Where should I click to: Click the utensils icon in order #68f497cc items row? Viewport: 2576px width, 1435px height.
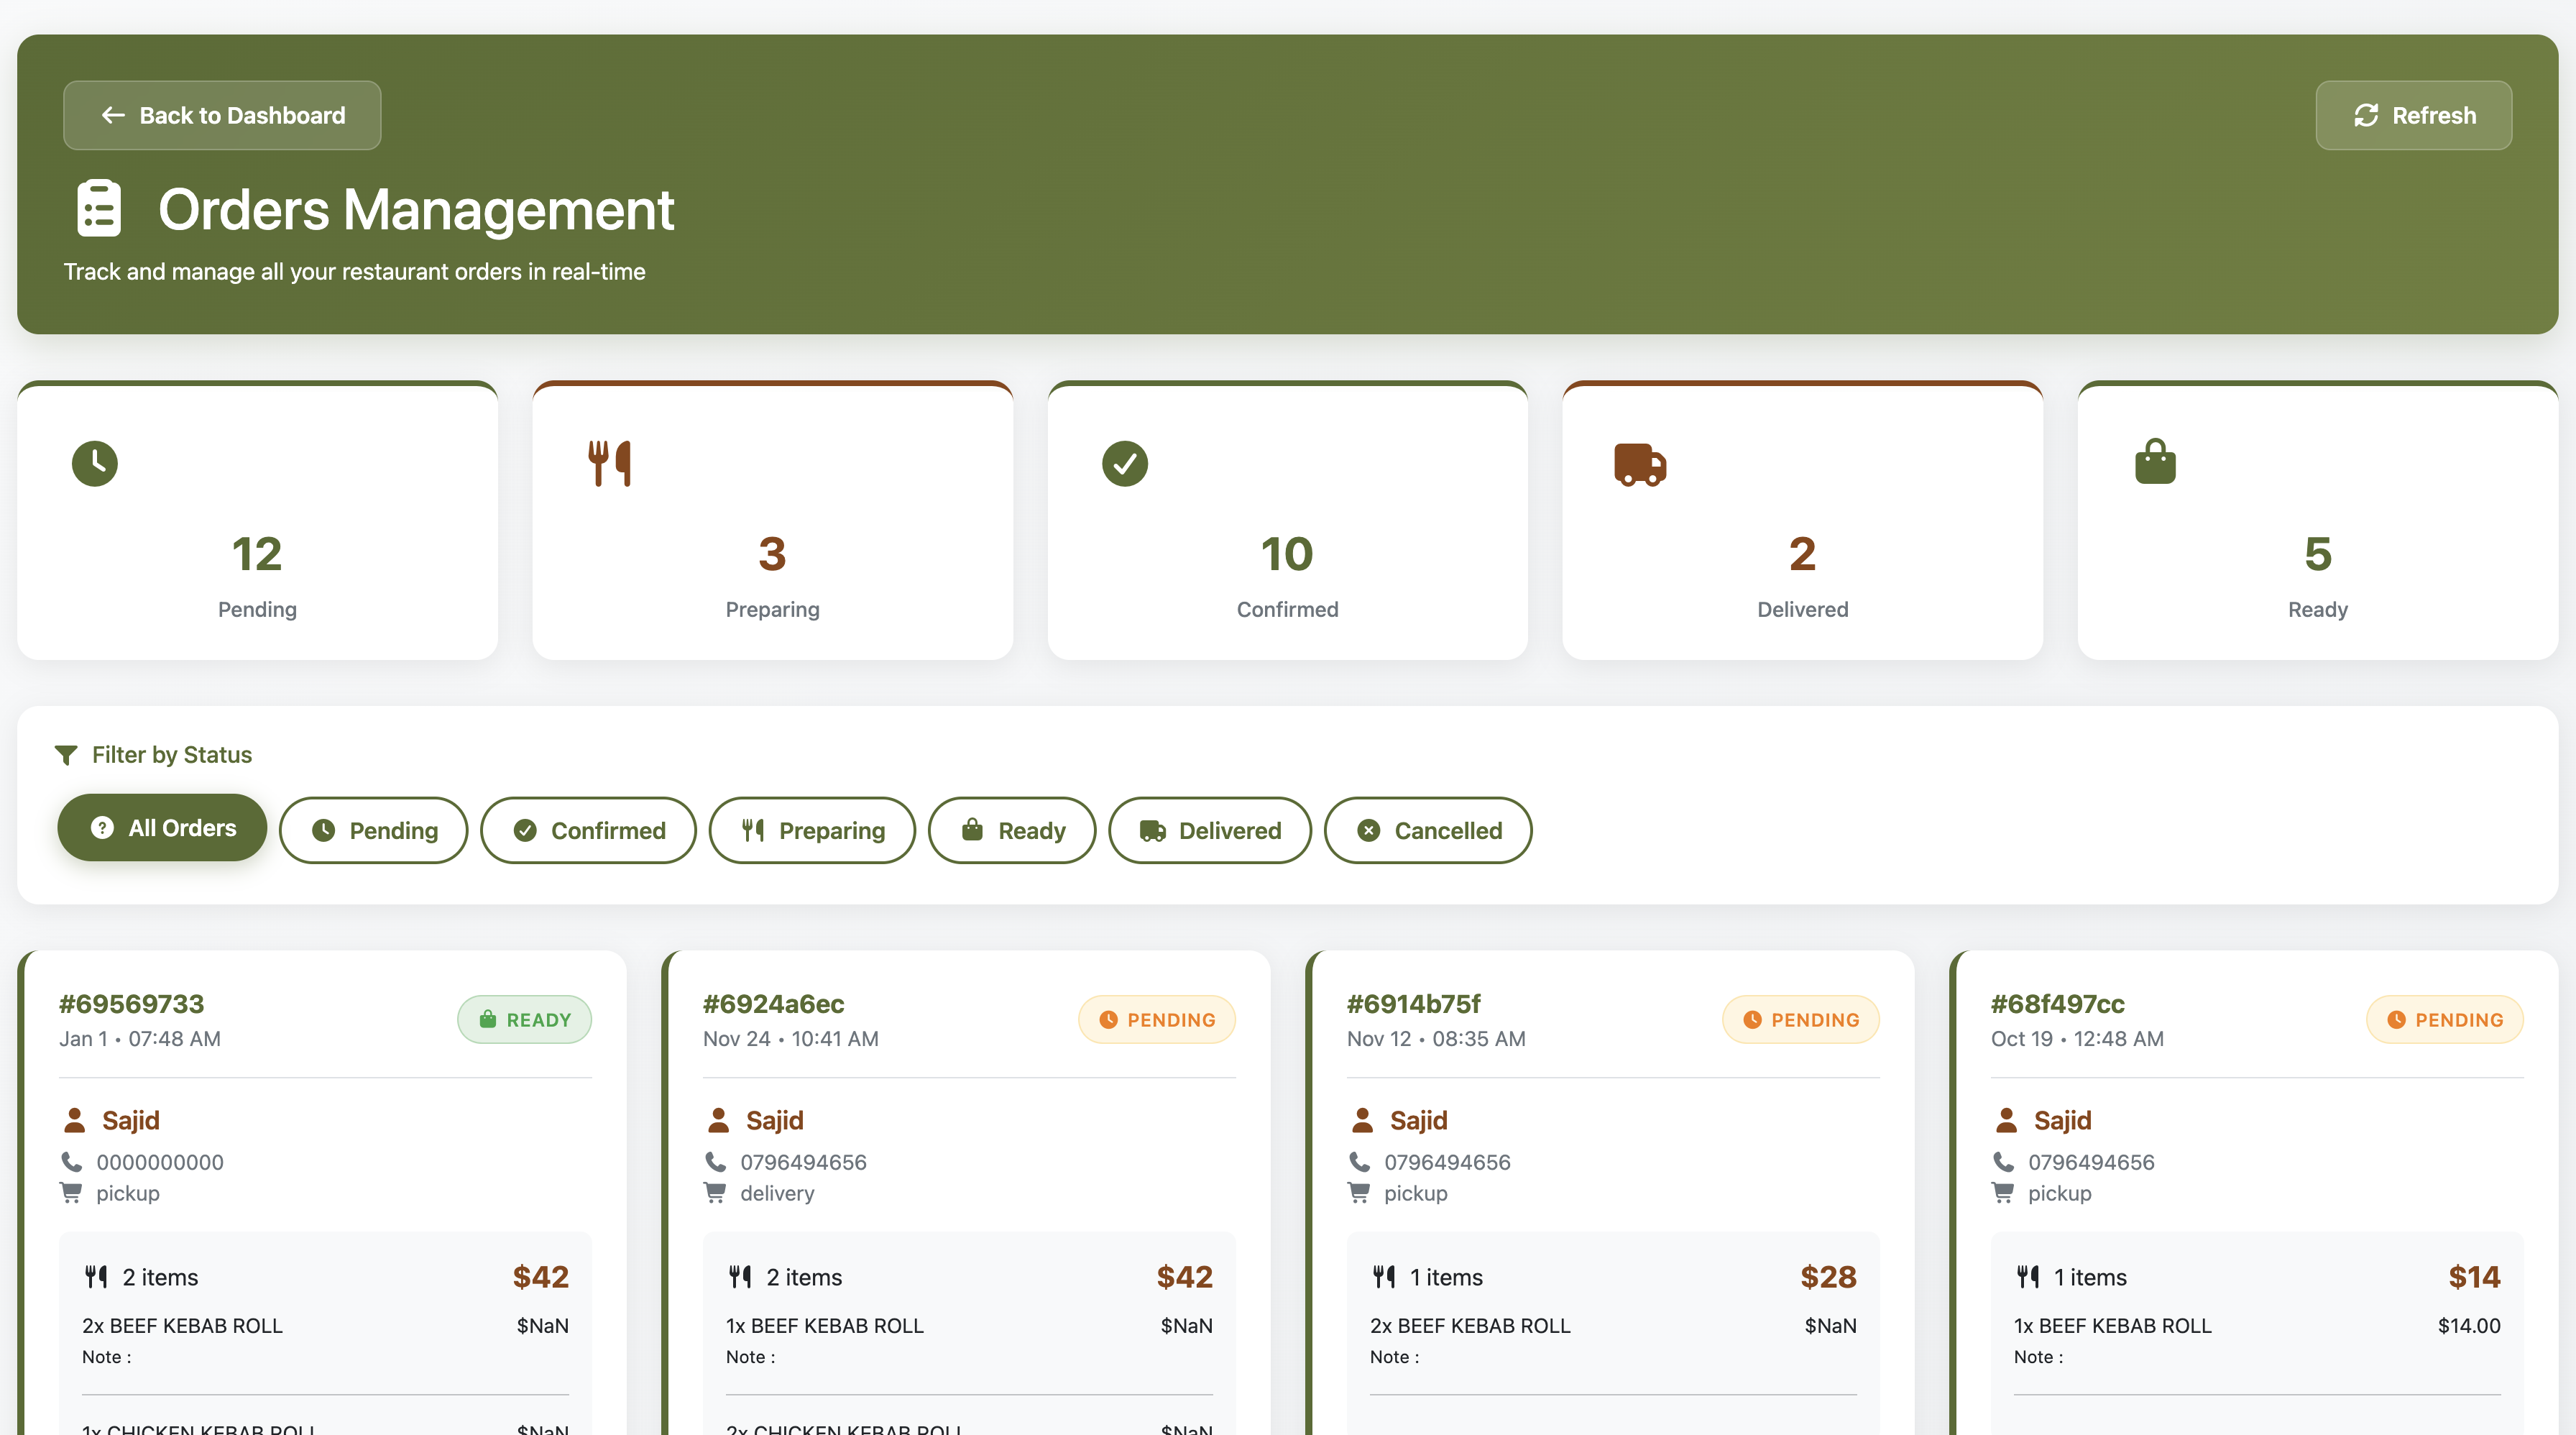2028,1277
